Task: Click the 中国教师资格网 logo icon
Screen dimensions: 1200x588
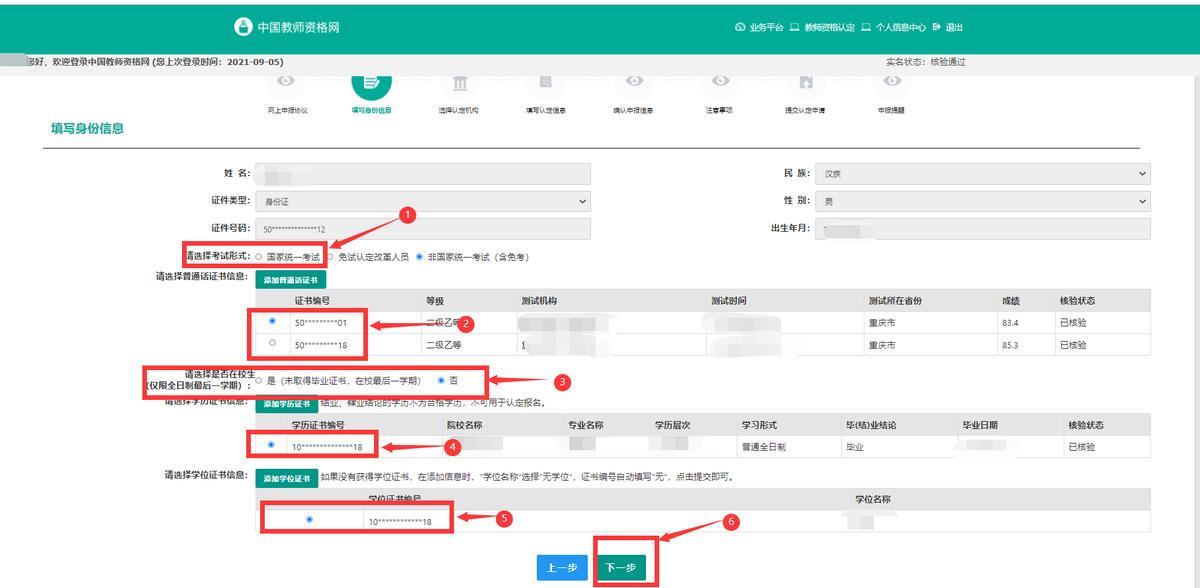Action: click(243, 27)
